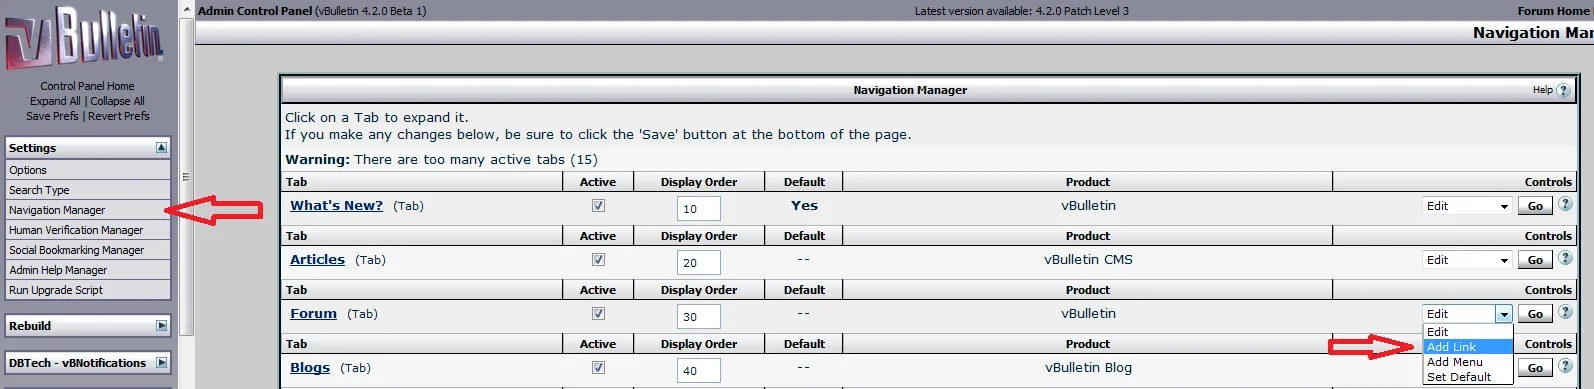Click Help link in Navigation Manager header
The height and width of the screenshot is (389, 1594).
coord(1542,90)
